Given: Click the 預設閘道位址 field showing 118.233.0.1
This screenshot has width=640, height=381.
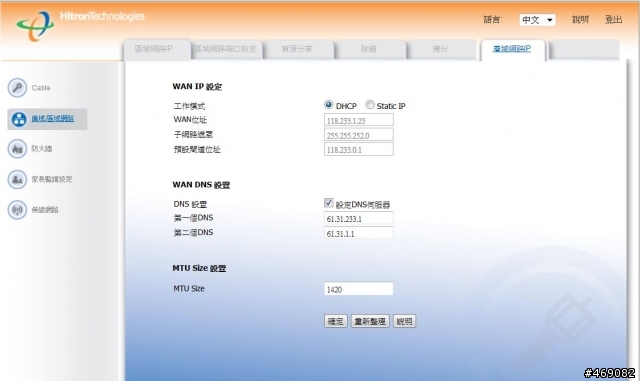Looking at the screenshot, I should point(359,149).
